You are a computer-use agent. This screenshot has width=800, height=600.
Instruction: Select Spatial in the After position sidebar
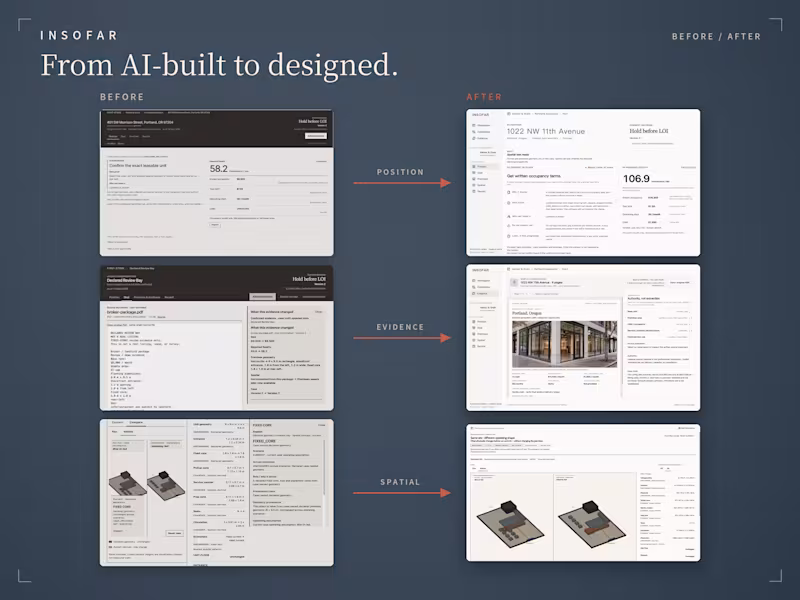point(480,185)
